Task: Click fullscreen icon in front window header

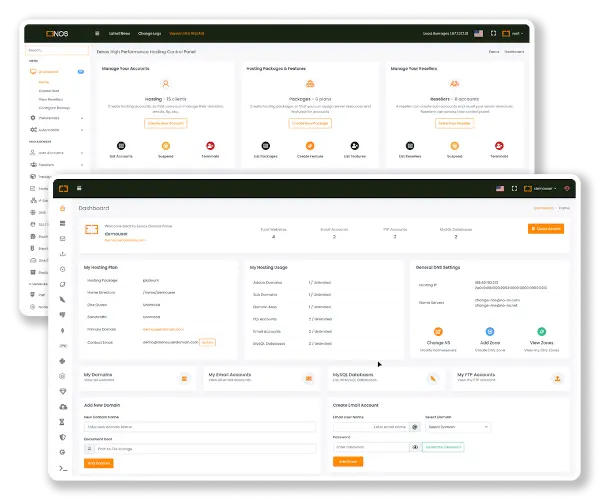Action: (514, 189)
